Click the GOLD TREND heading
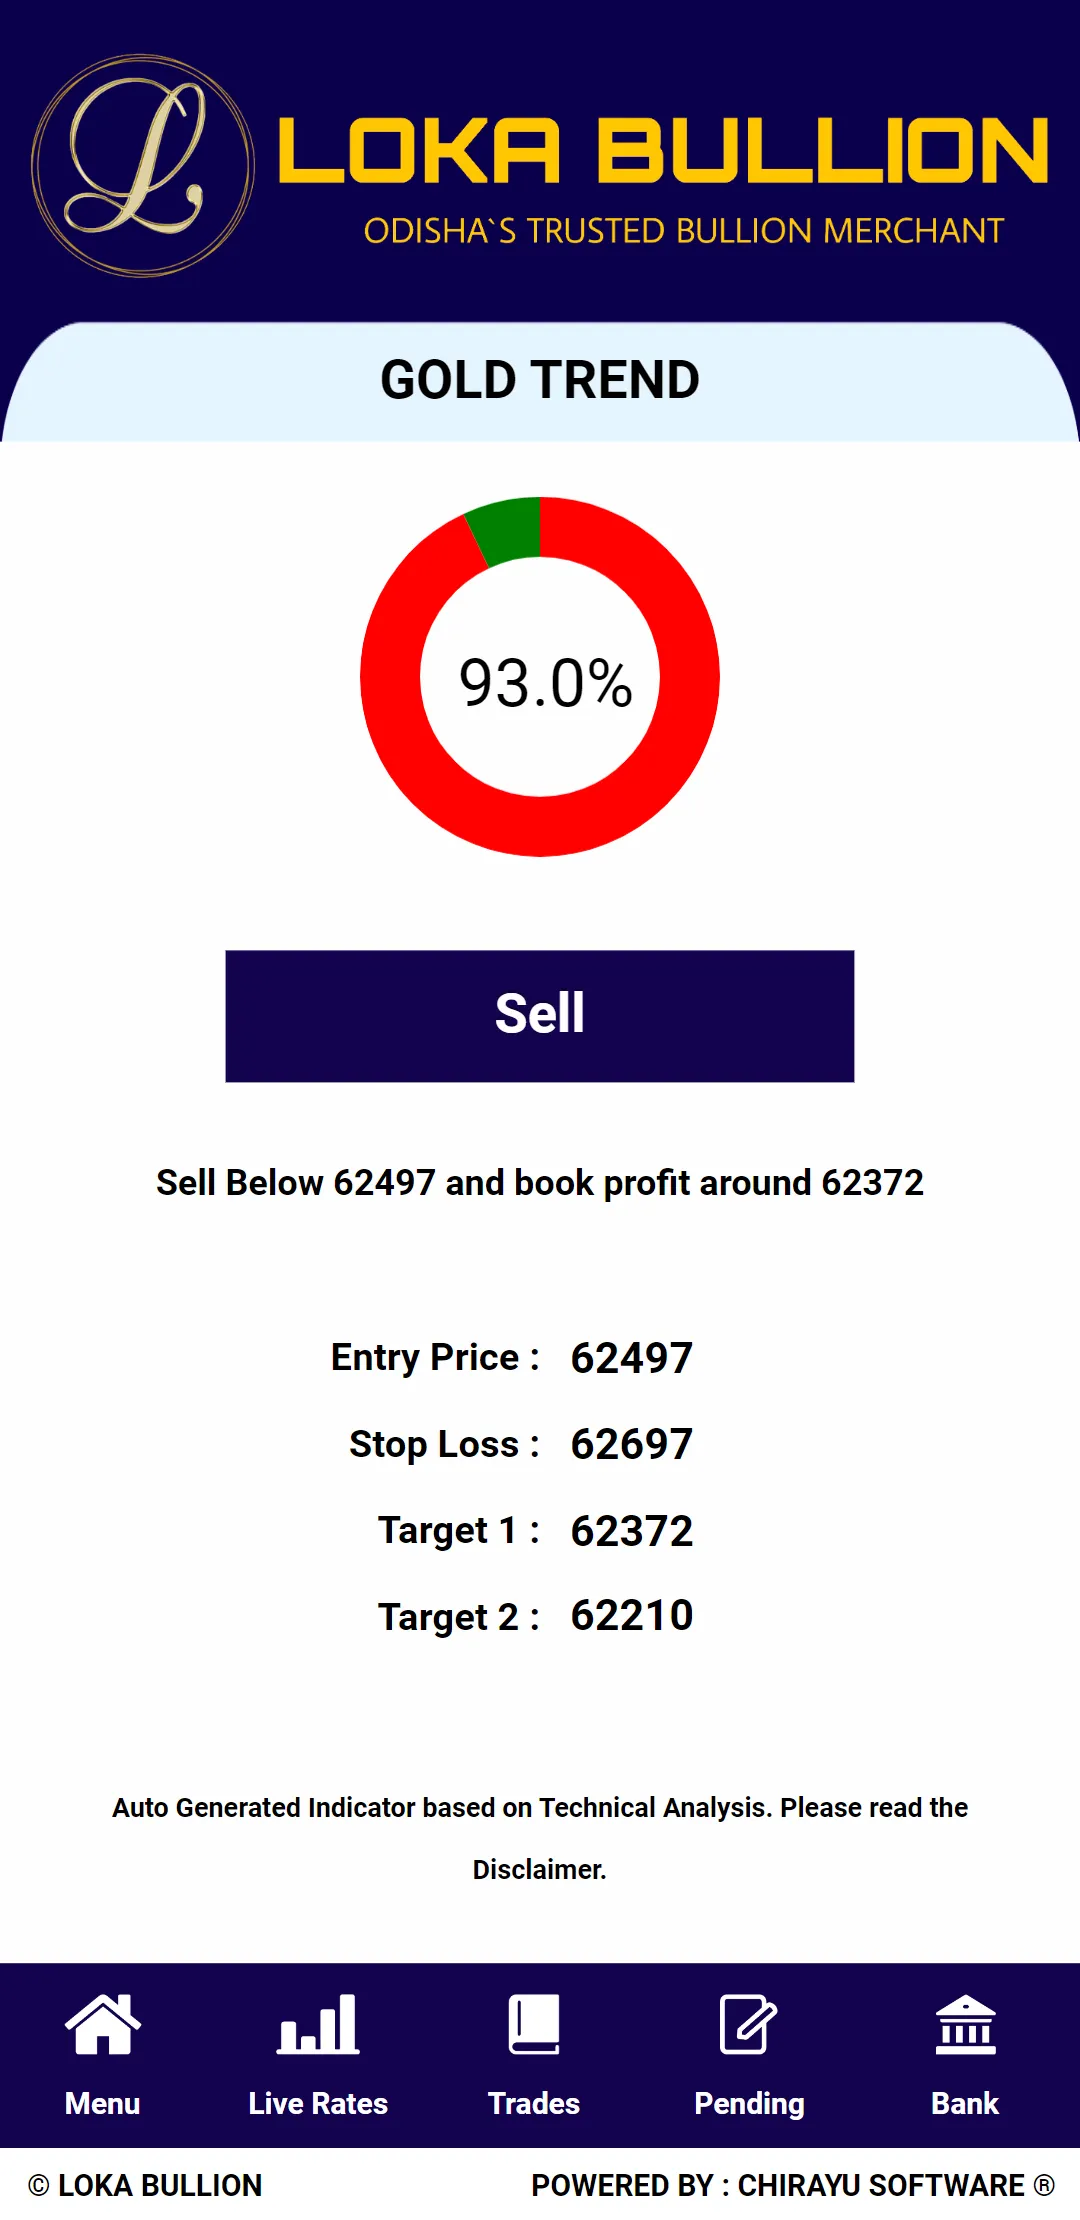The width and height of the screenshot is (1080, 2220). (x=540, y=380)
